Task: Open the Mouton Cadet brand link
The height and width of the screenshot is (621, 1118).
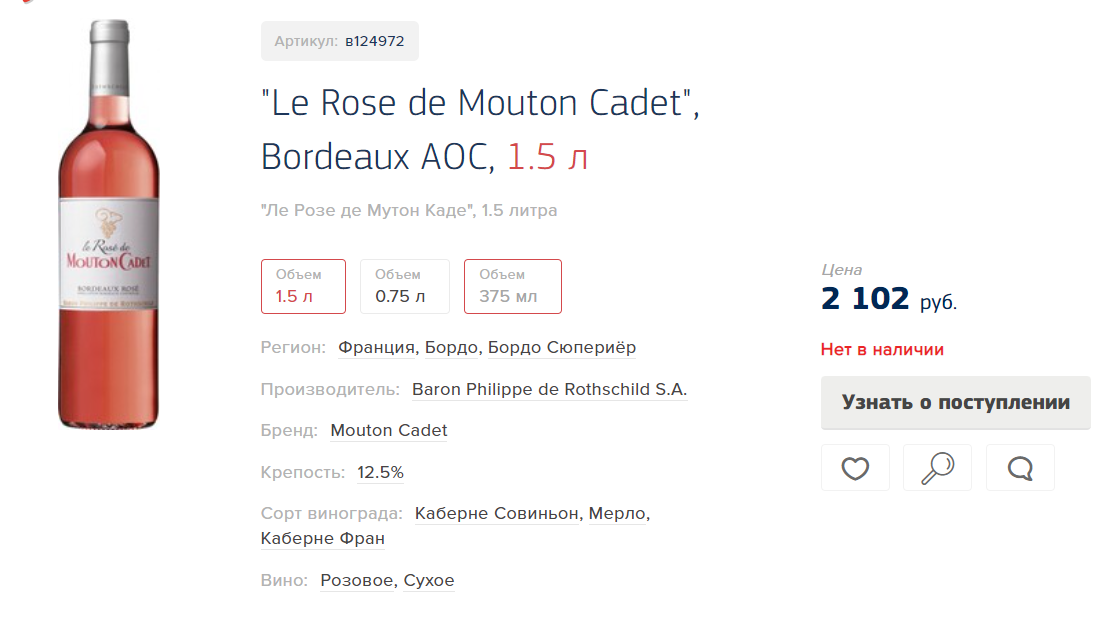Action: (x=389, y=431)
